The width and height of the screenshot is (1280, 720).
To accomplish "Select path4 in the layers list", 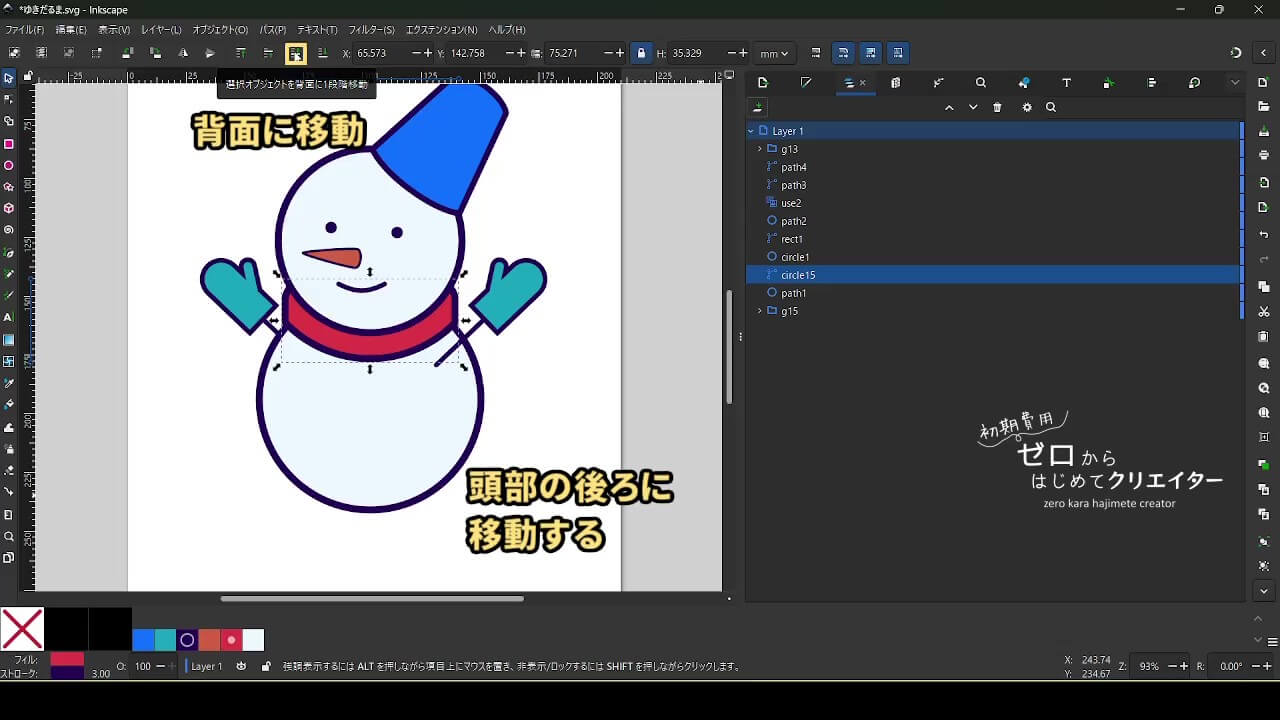I will [x=794, y=167].
